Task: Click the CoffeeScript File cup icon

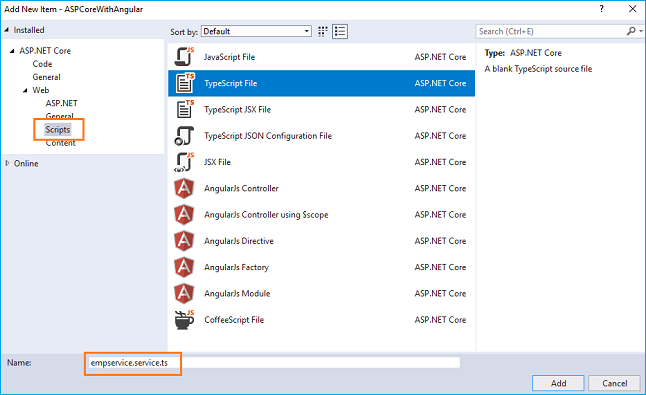Action: (x=184, y=320)
